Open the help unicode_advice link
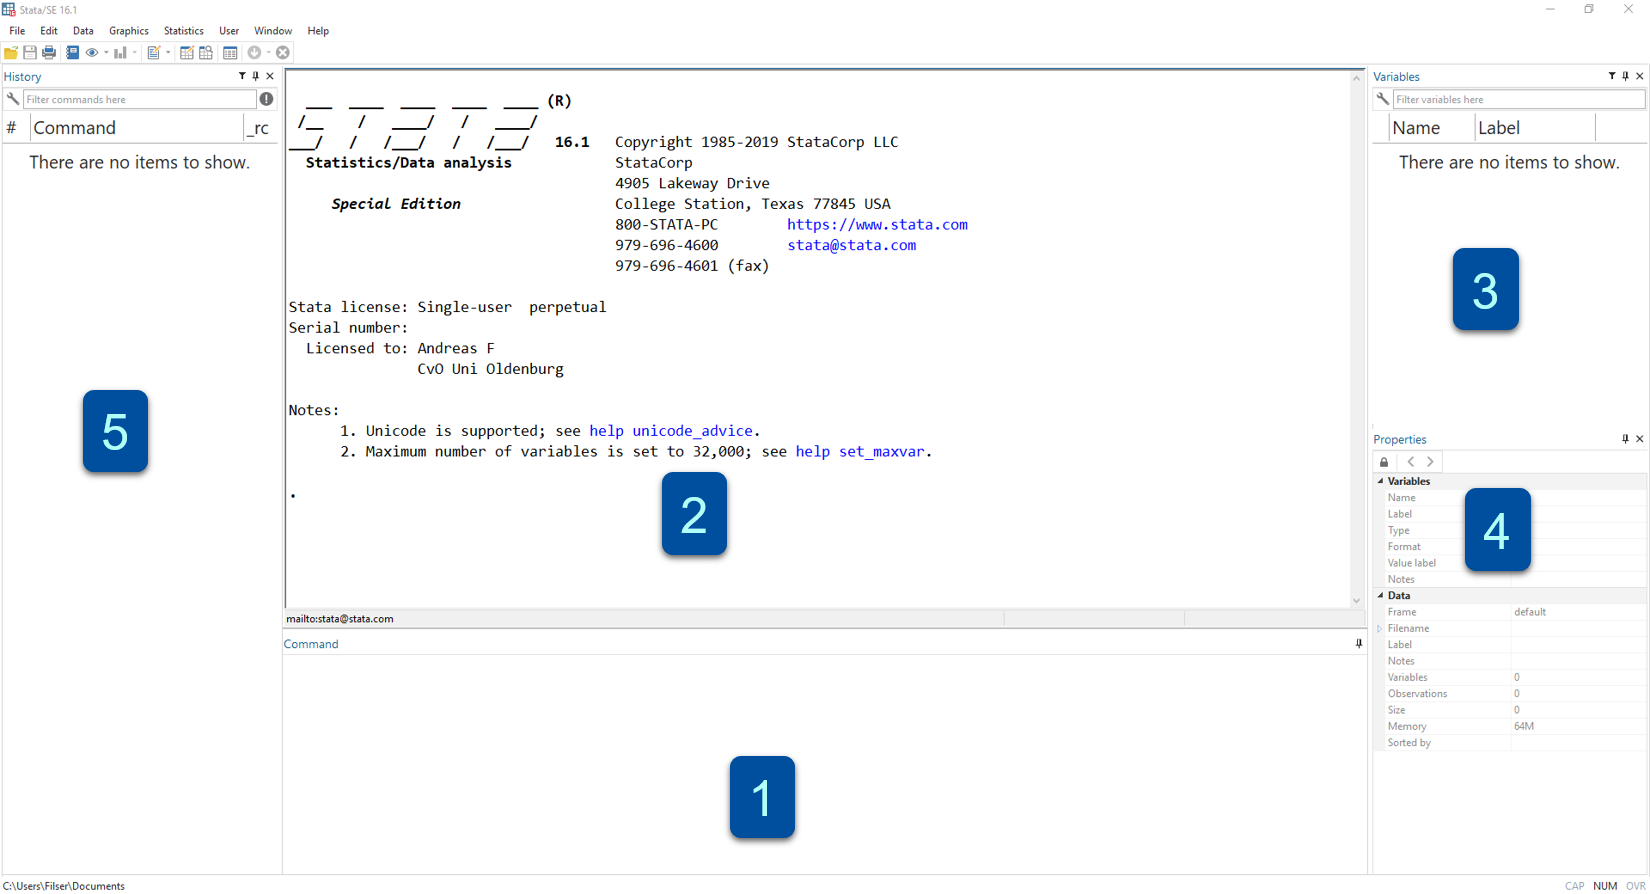 (x=671, y=431)
